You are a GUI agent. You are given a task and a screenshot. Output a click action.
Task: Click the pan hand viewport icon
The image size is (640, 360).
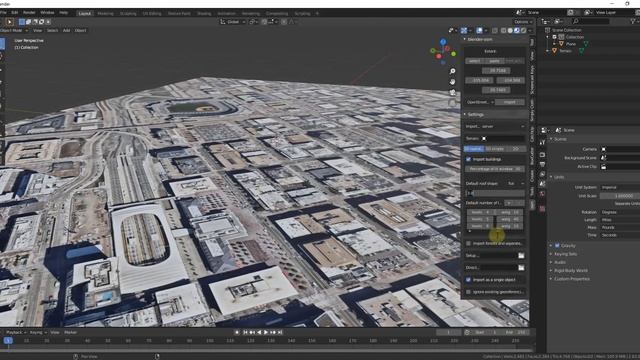(452, 82)
